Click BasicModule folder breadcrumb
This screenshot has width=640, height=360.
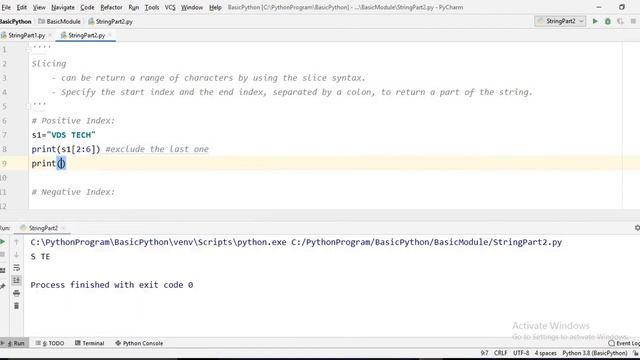(x=60, y=22)
